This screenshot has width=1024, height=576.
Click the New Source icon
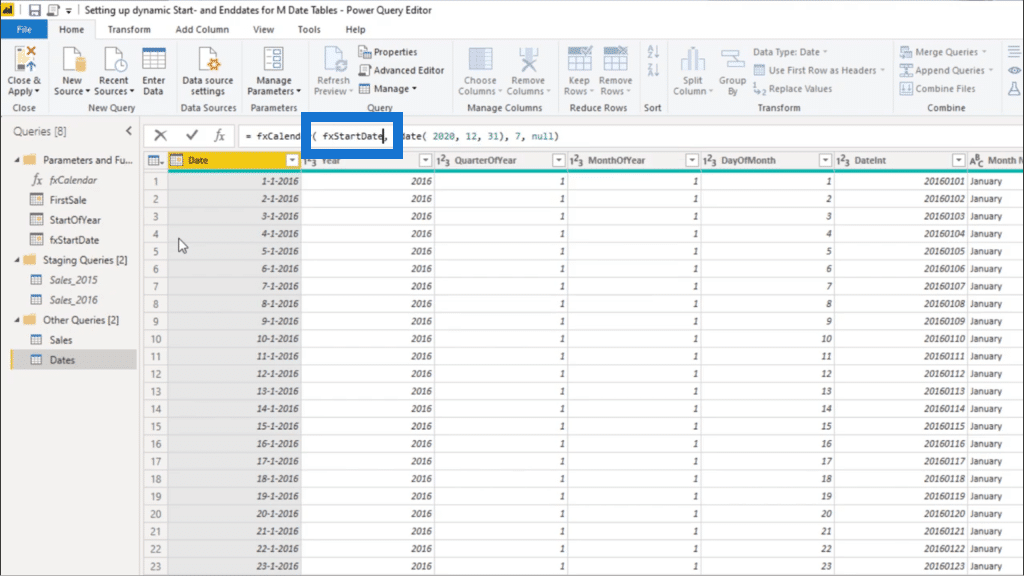[x=72, y=59]
